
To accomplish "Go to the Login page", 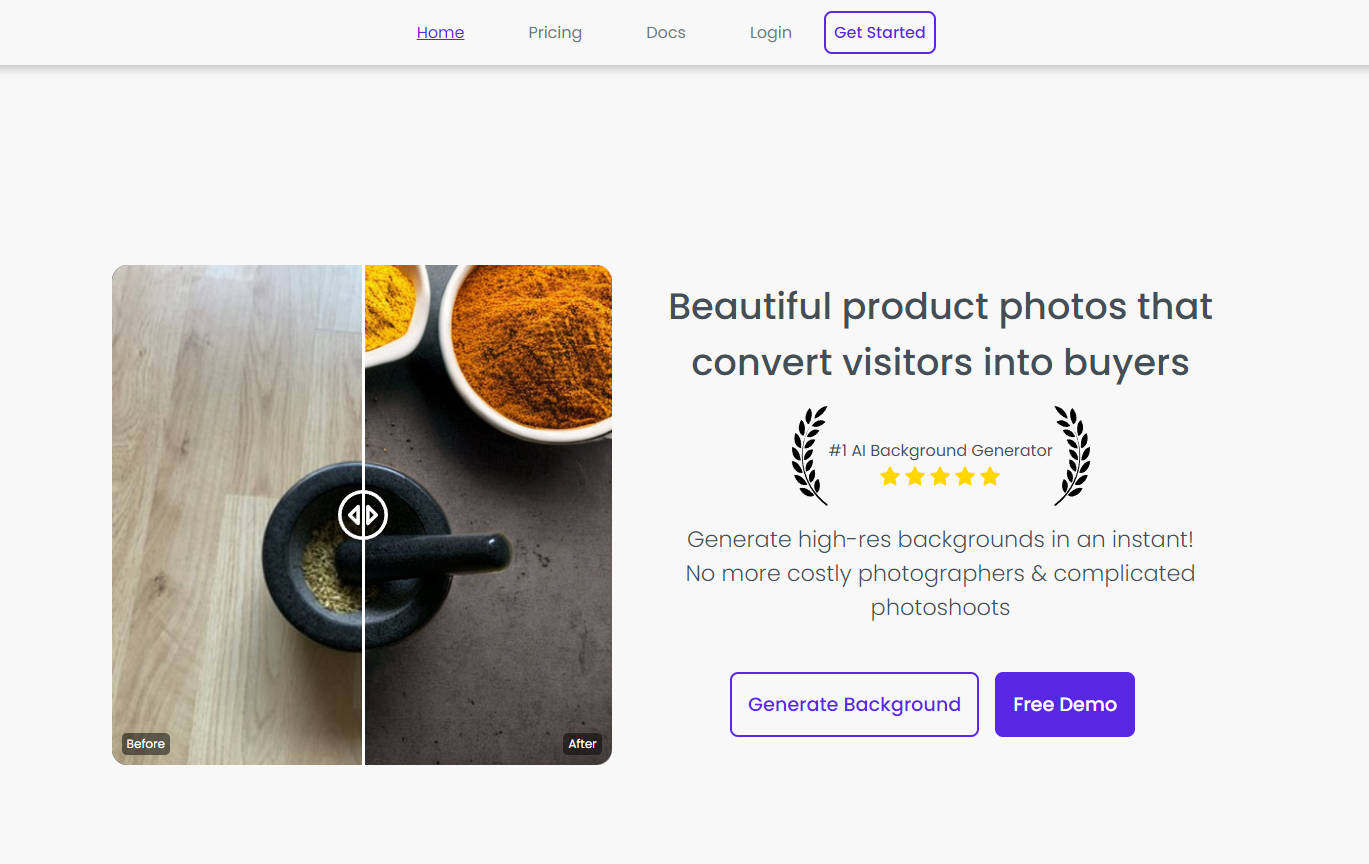I will tap(770, 32).
